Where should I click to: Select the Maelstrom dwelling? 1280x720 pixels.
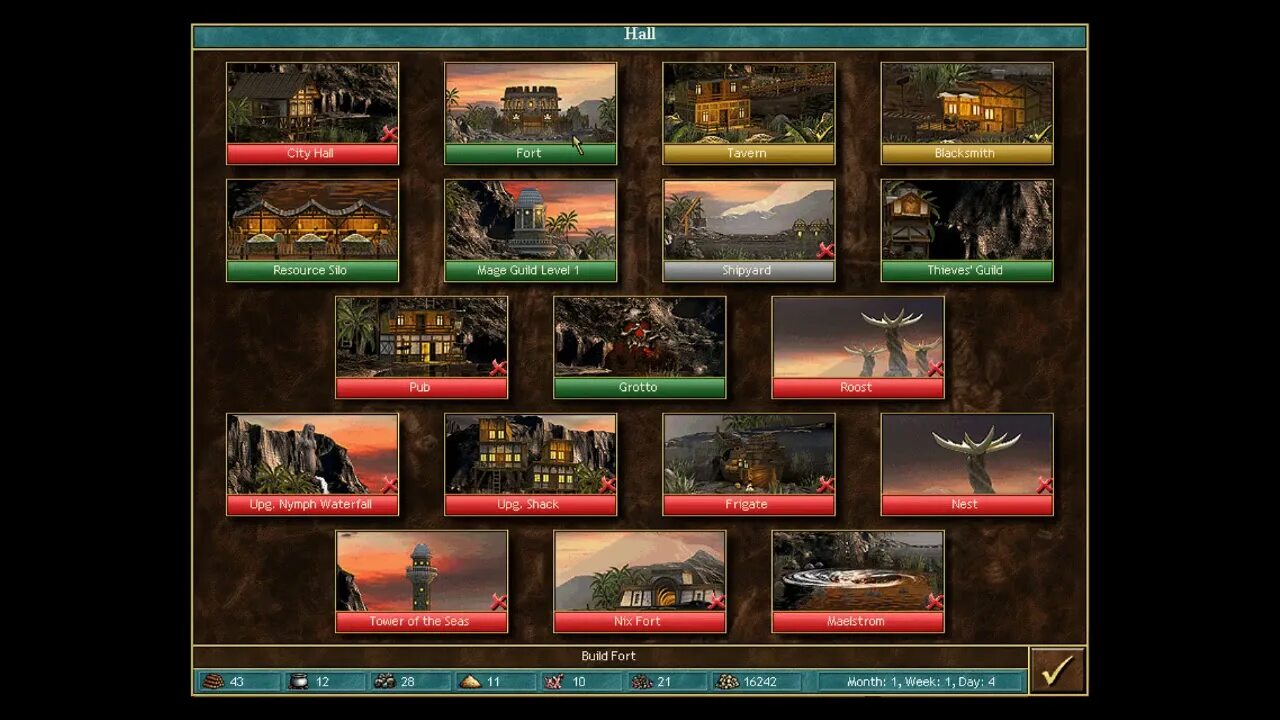[857, 581]
